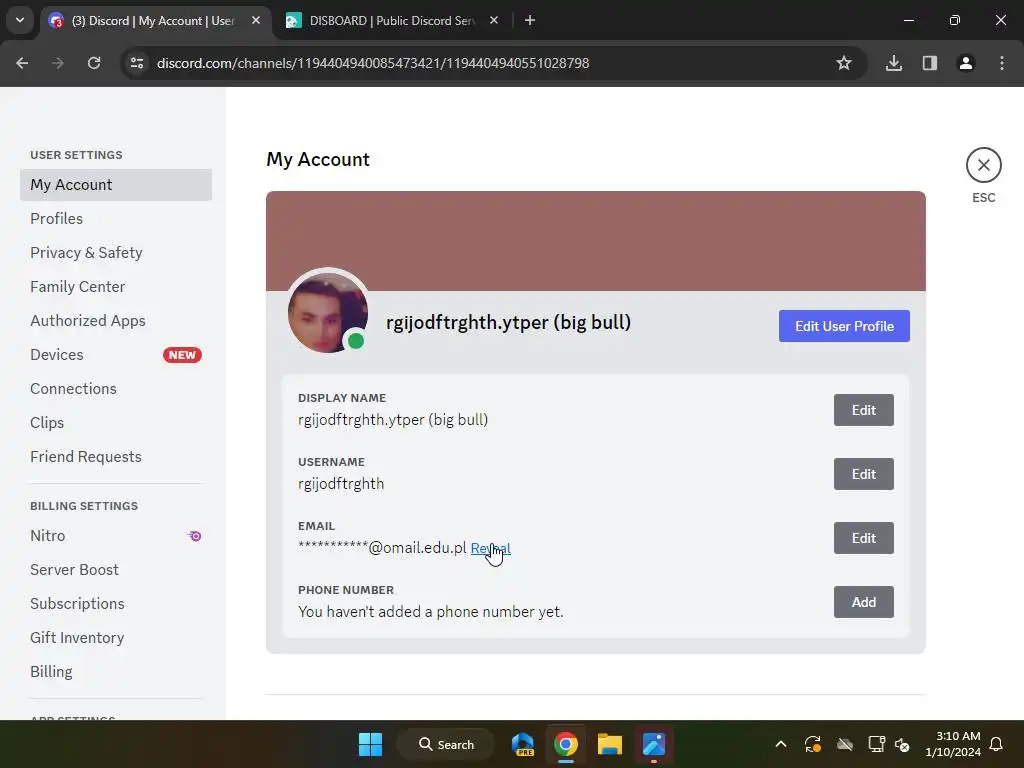Click the Nitro badge icon in sidebar

(195, 536)
